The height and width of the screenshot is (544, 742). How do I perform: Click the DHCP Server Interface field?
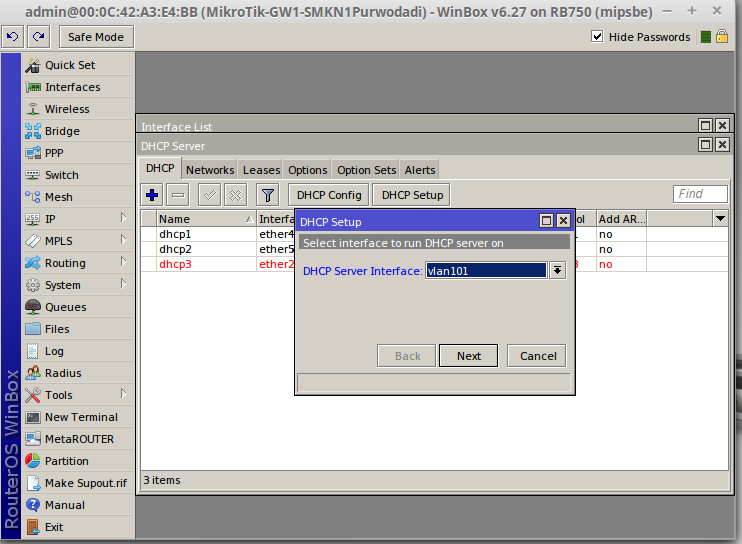point(486,271)
